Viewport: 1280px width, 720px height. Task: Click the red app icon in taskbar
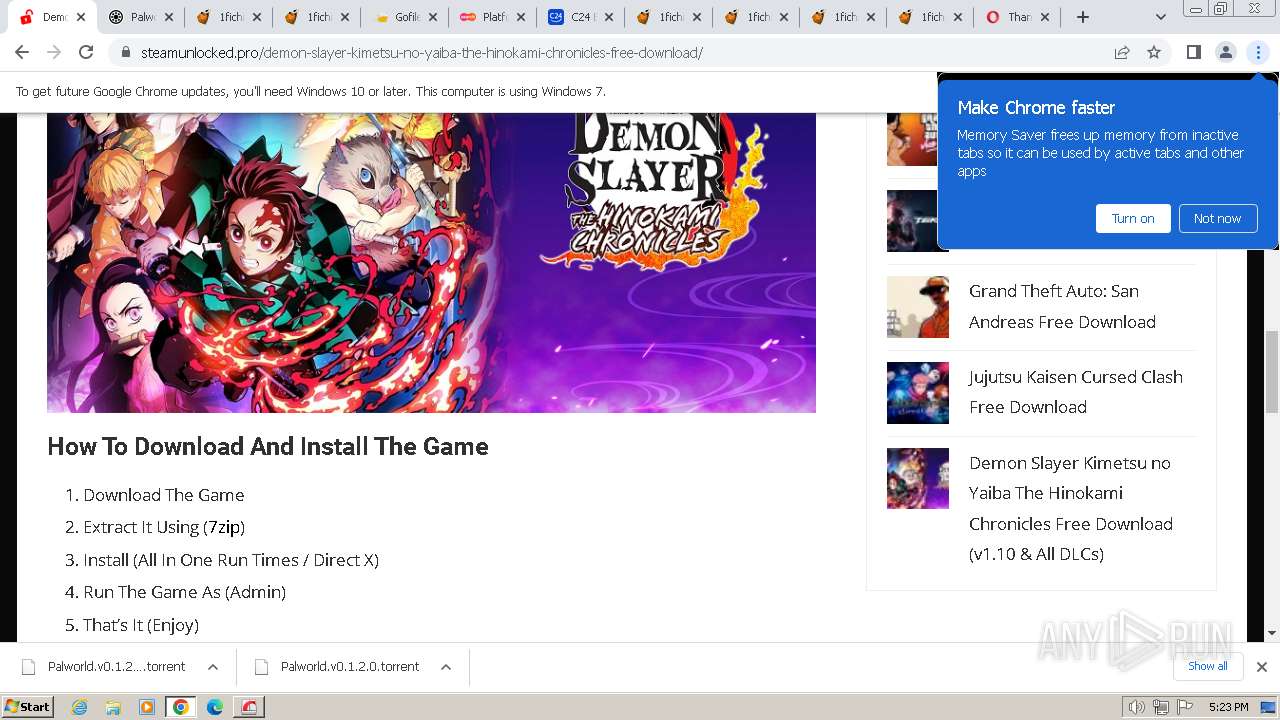[249, 707]
